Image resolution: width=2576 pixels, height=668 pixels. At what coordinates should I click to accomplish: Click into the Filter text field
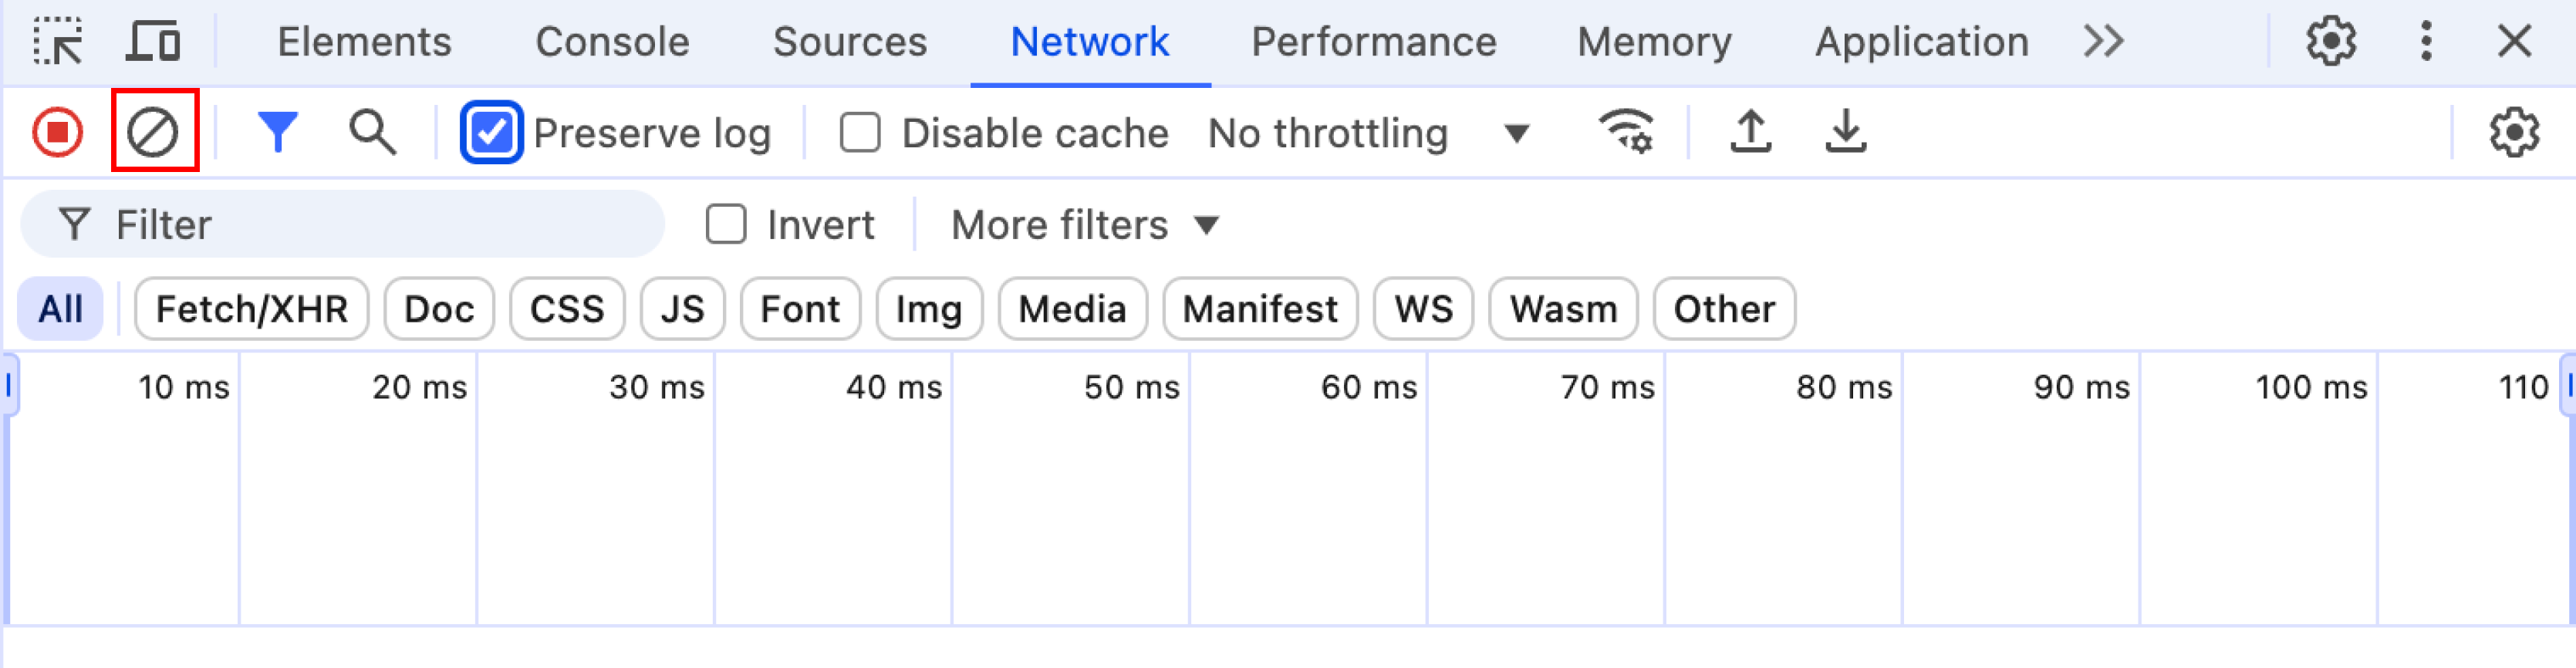[342, 224]
